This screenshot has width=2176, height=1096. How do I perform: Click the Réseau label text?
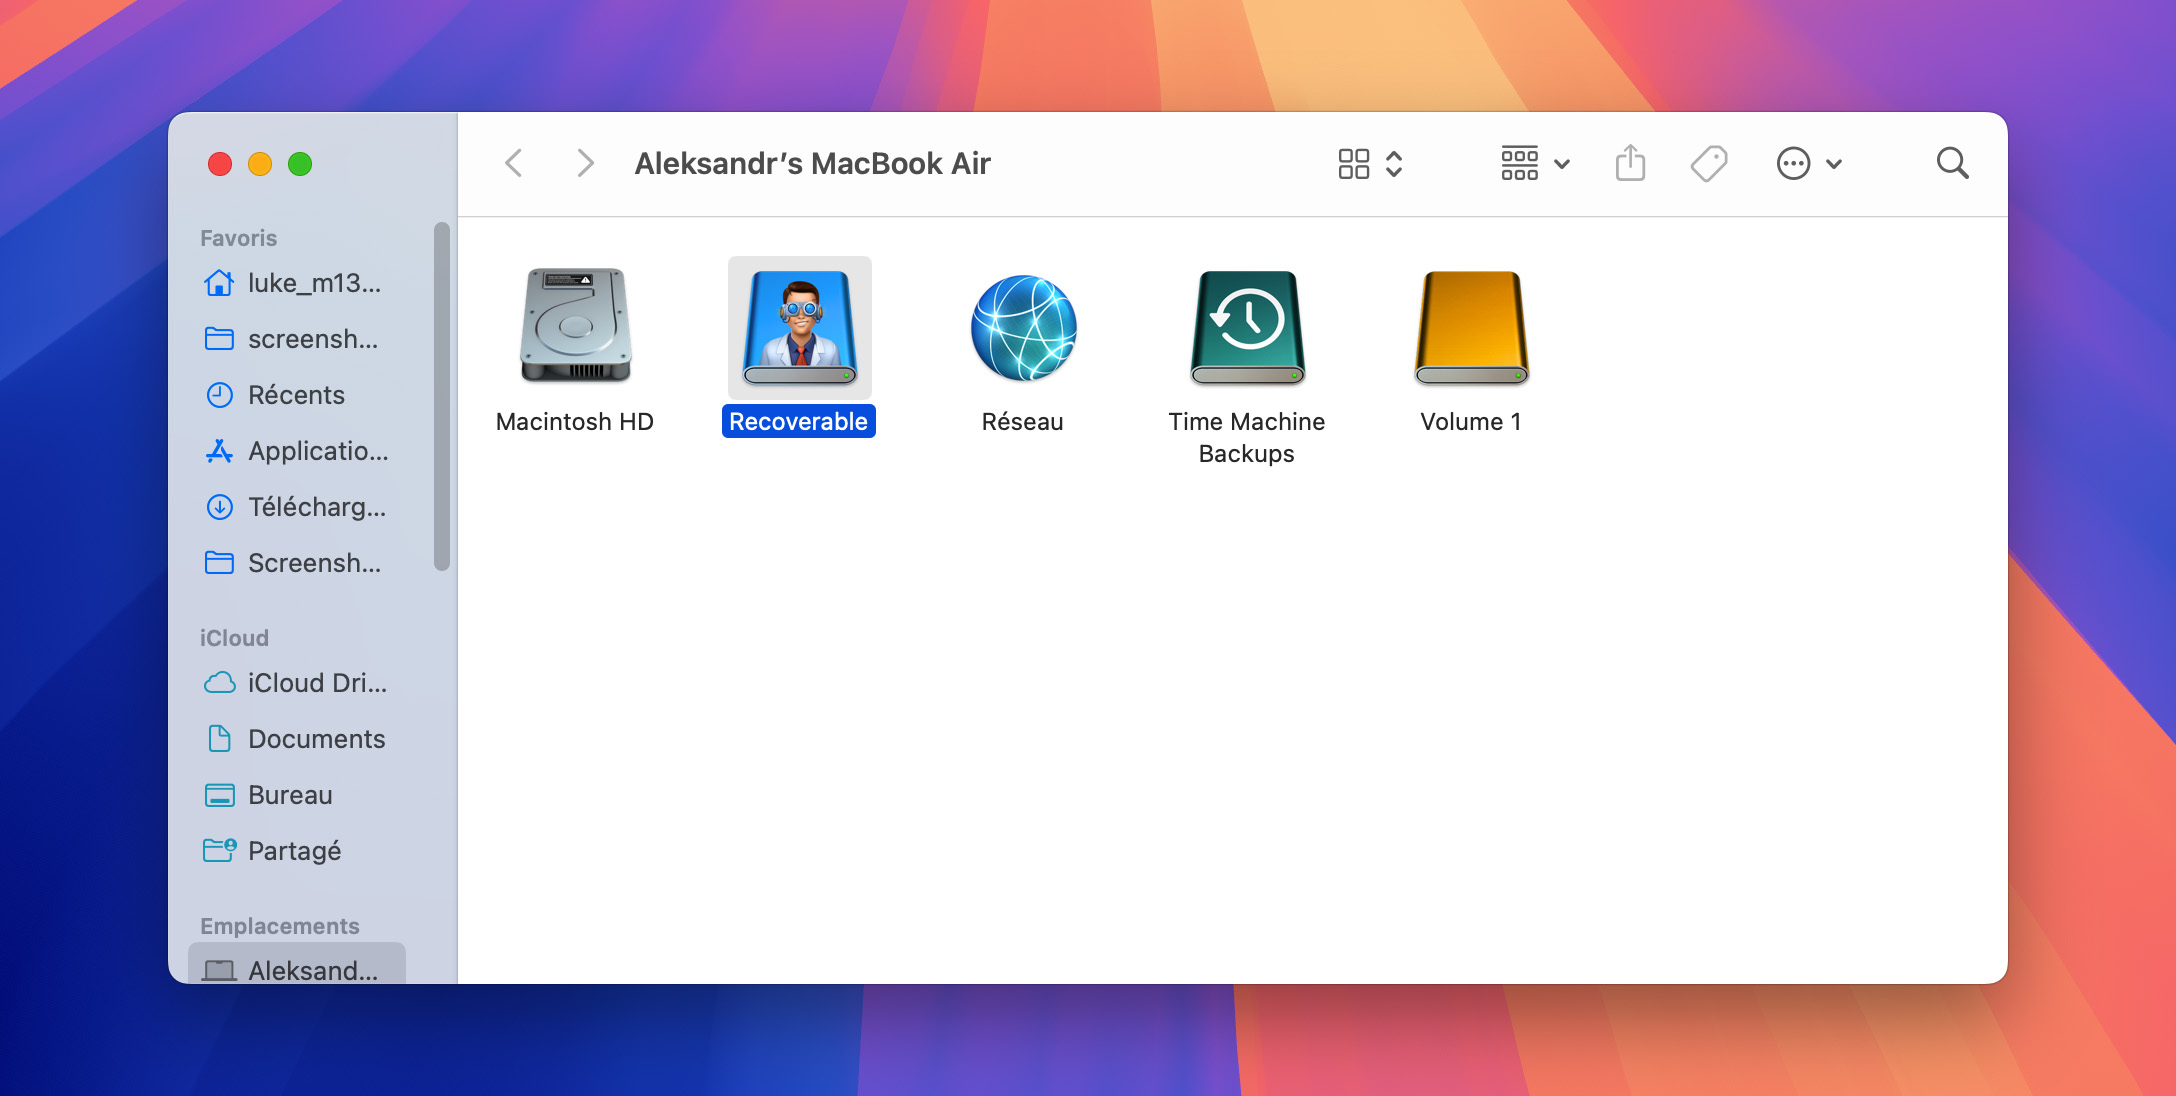point(1022,422)
